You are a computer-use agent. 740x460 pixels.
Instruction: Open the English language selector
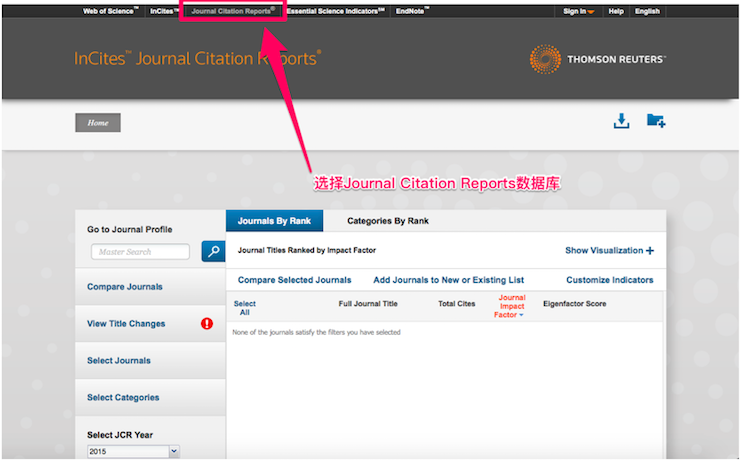click(x=647, y=11)
